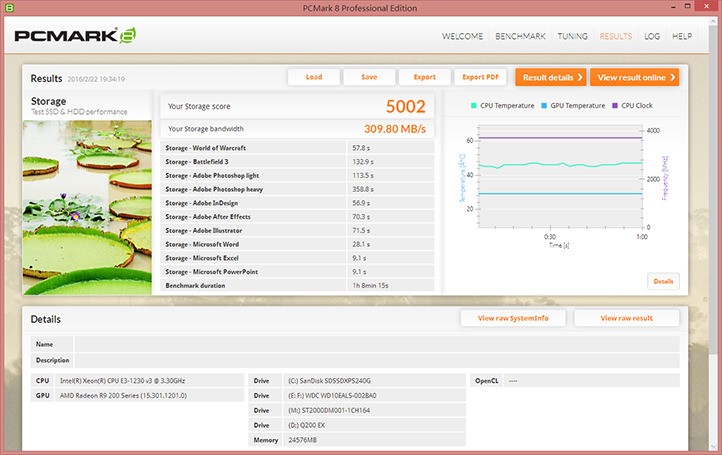The height and width of the screenshot is (455, 722).
Task: Click the Load button
Action: (x=313, y=77)
